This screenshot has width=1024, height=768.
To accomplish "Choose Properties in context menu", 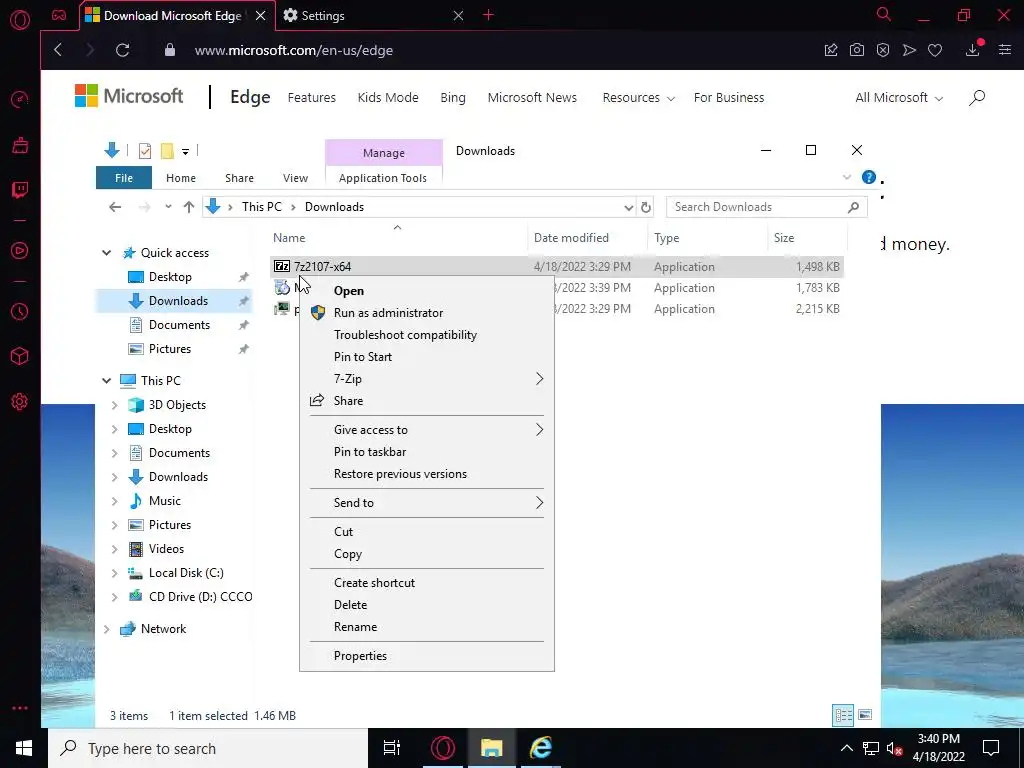I will (427, 656).
